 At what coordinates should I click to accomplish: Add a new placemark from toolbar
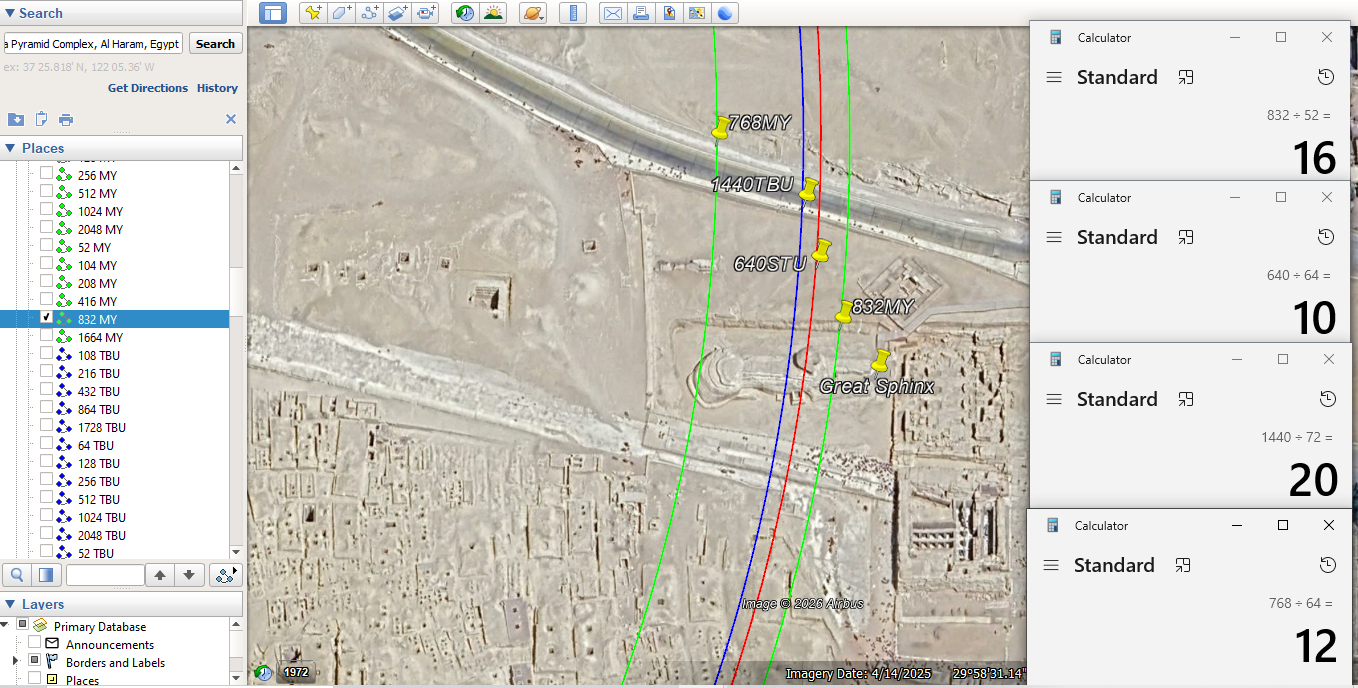314,13
